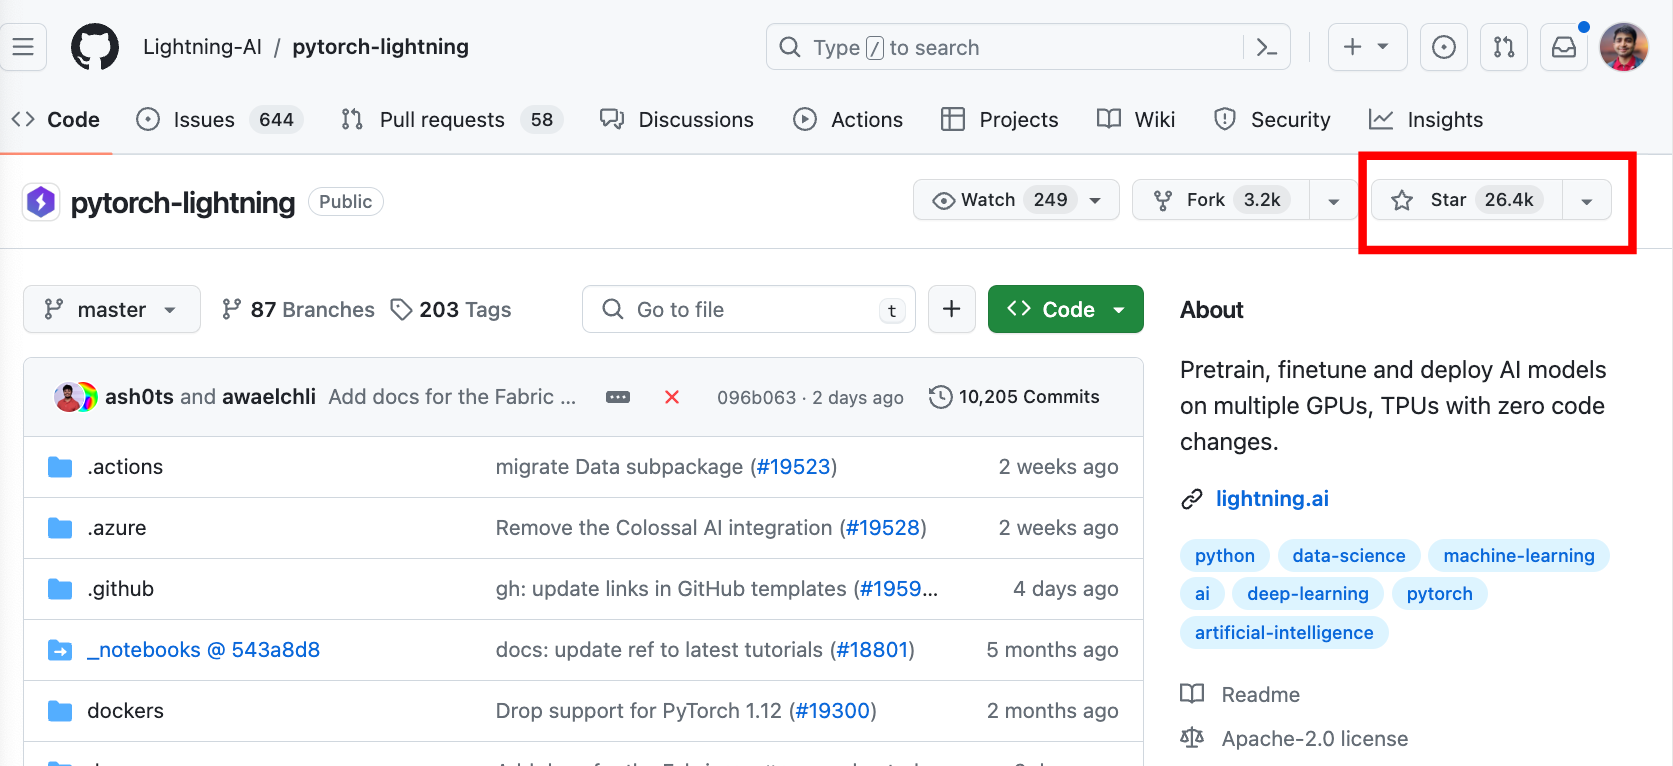
Task: Open the Pull requests tab
Action: 452,120
